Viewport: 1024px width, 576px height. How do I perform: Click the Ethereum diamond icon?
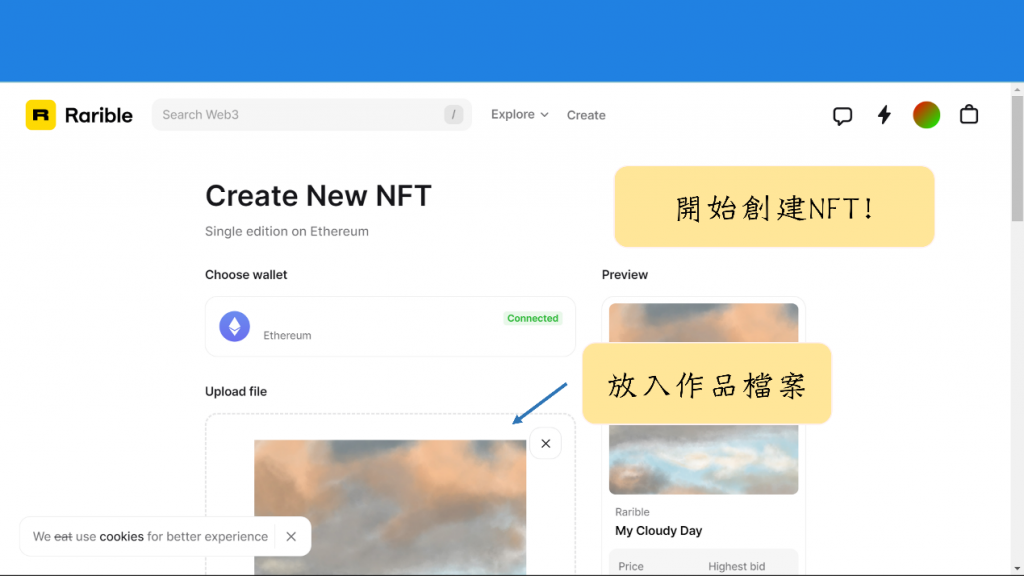234,327
